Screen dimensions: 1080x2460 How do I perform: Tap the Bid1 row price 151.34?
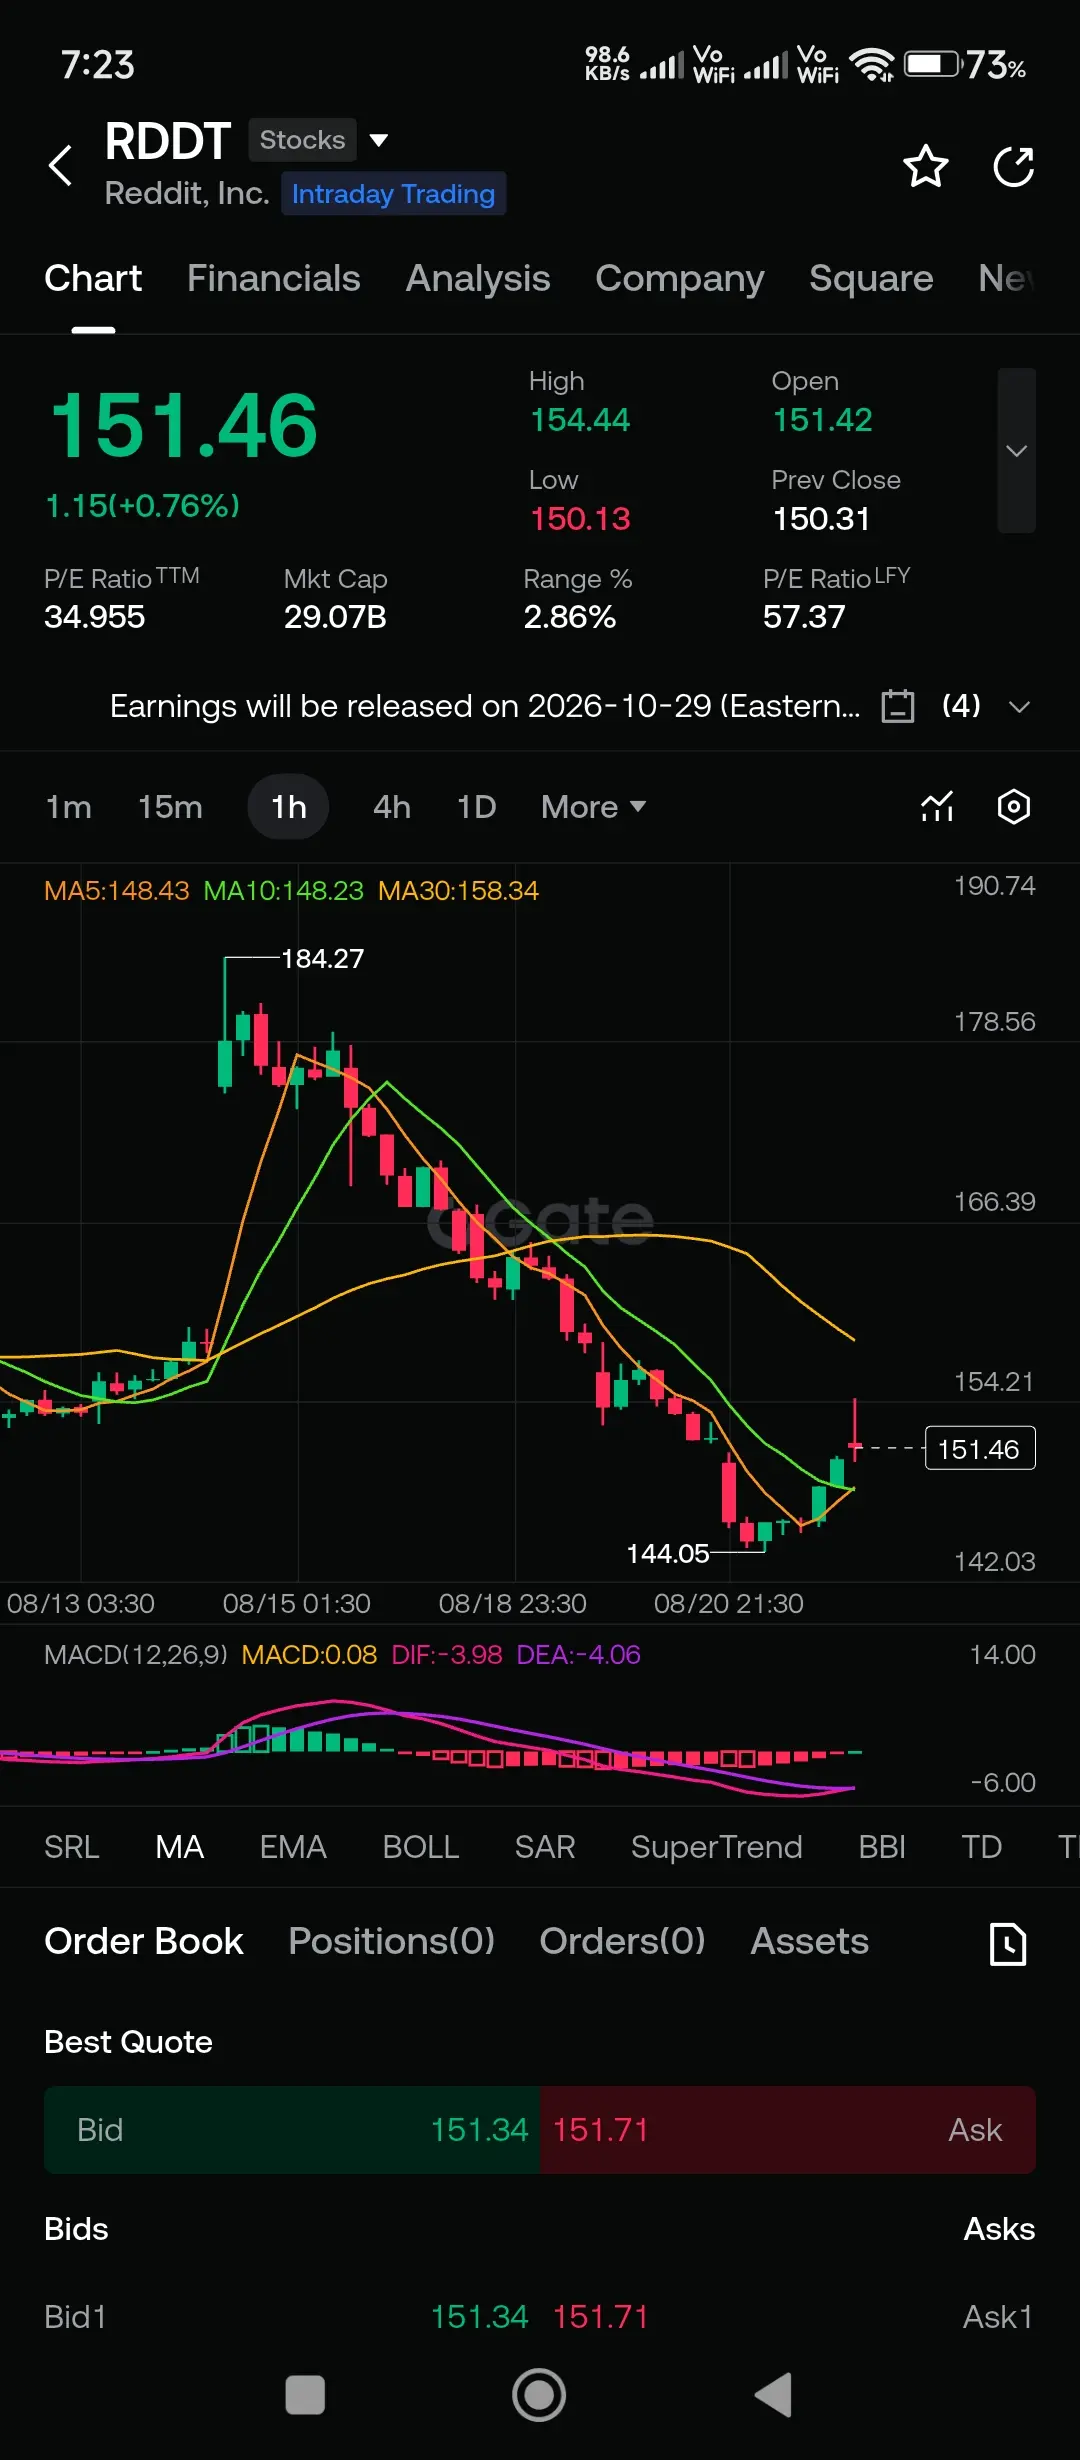[479, 2317]
